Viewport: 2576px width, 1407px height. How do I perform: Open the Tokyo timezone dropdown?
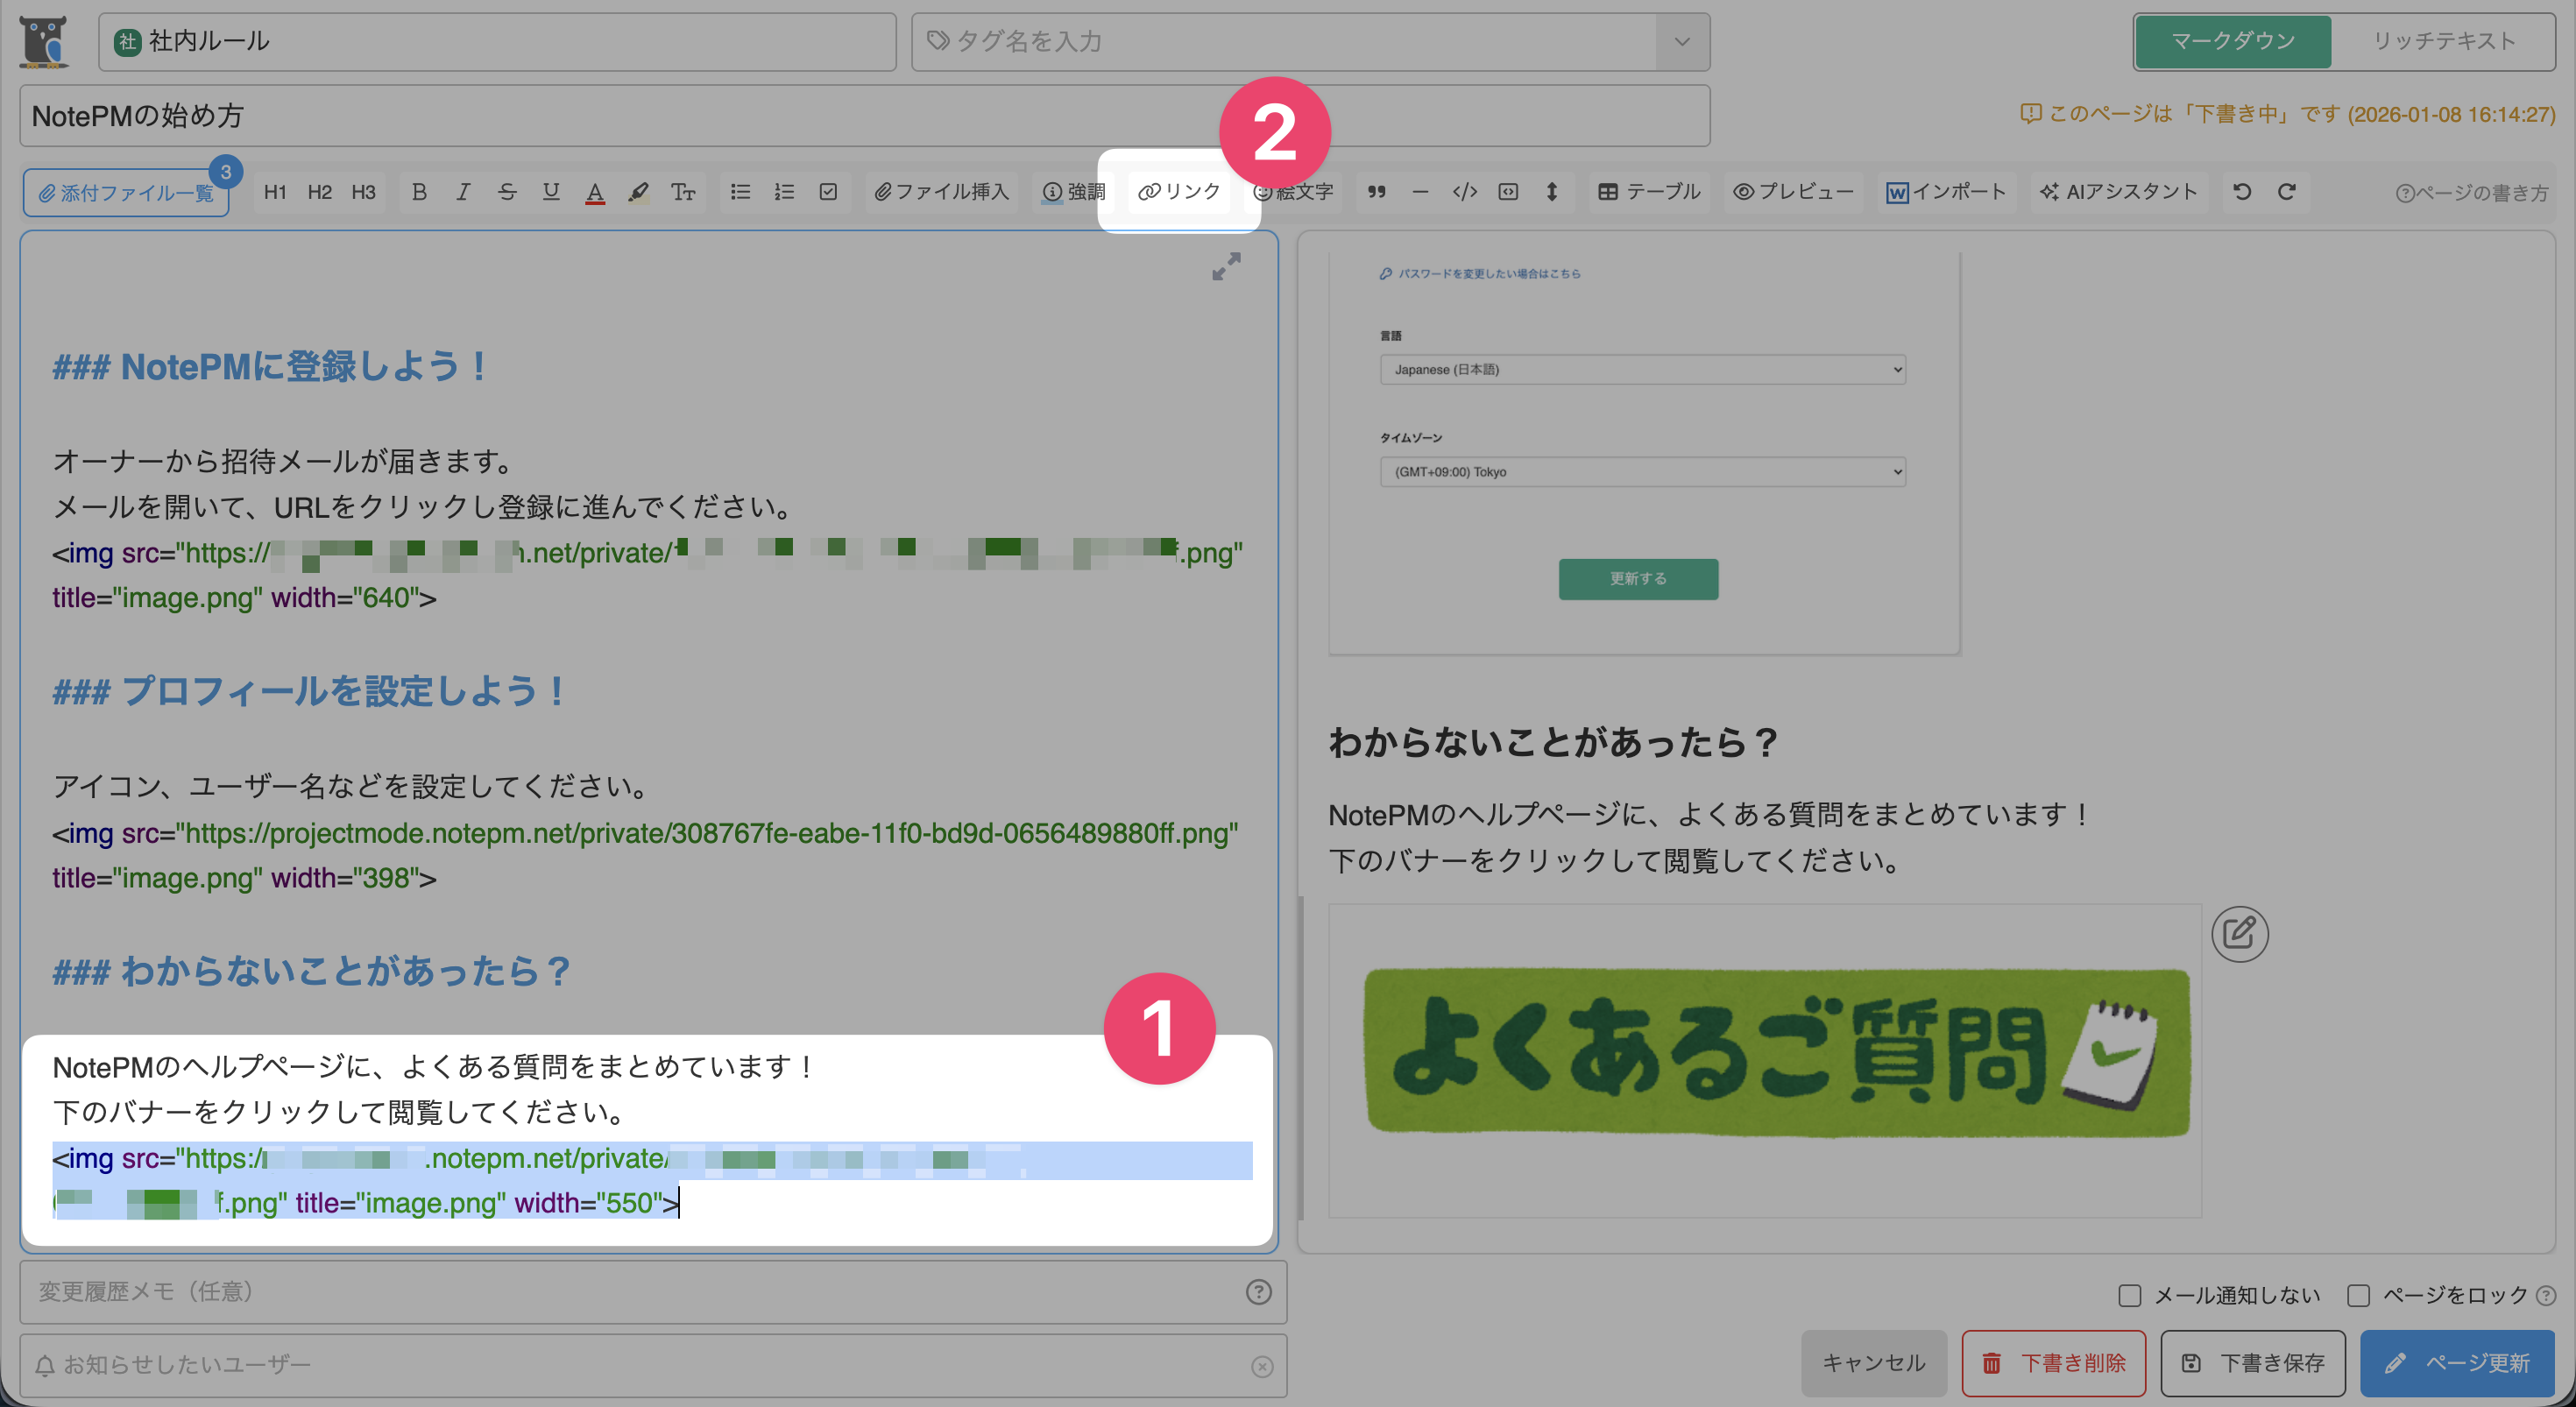pos(1642,471)
